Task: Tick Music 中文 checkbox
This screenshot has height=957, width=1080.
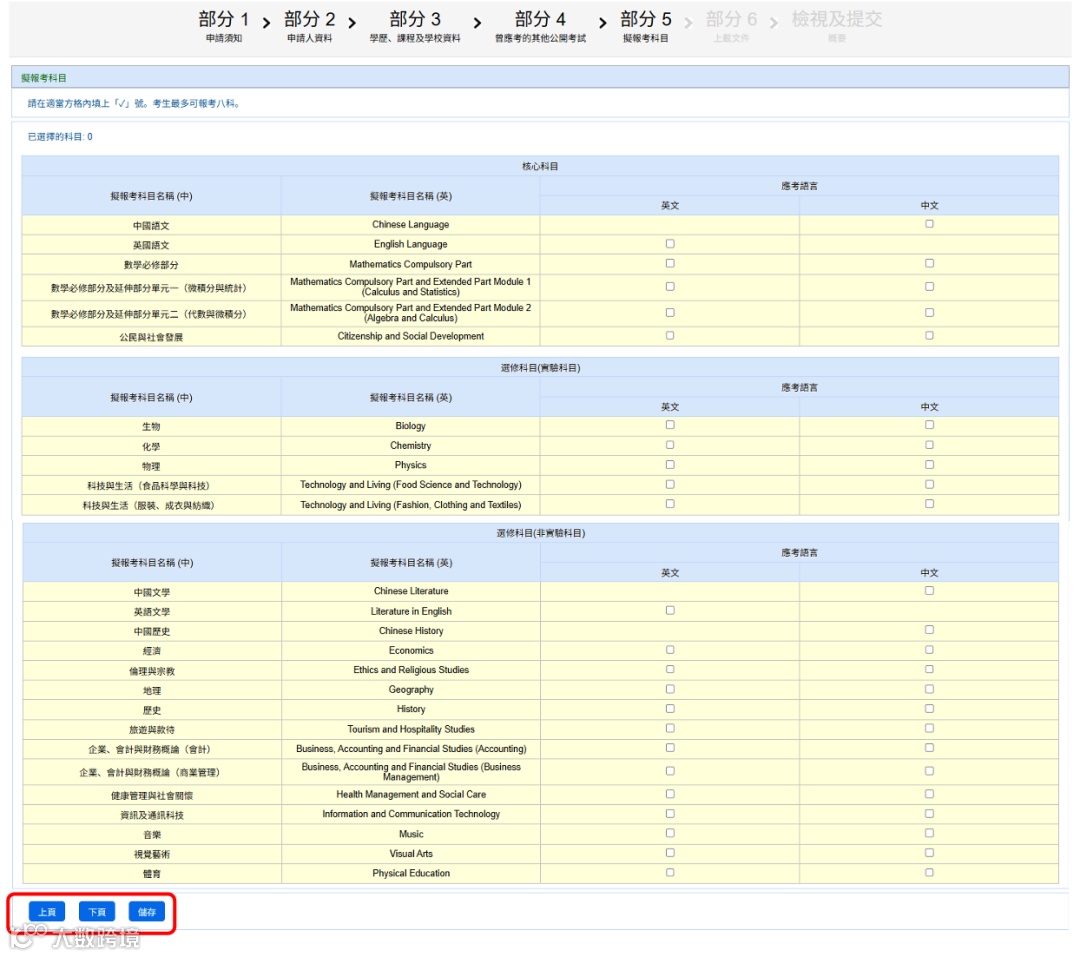Action: pos(929,833)
